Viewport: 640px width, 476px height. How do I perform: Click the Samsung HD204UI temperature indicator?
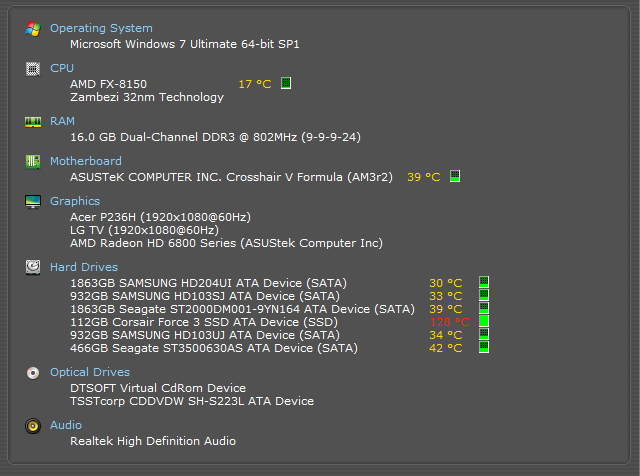484,283
